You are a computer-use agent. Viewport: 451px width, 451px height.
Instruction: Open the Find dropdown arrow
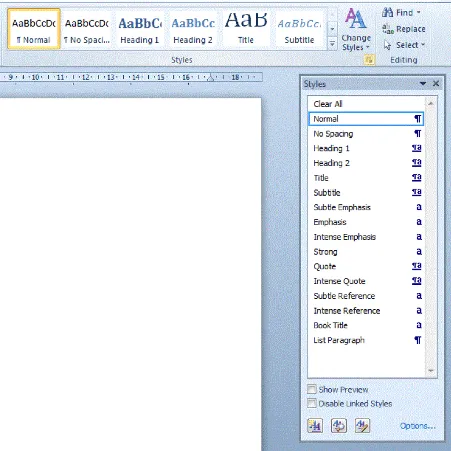[x=419, y=13]
